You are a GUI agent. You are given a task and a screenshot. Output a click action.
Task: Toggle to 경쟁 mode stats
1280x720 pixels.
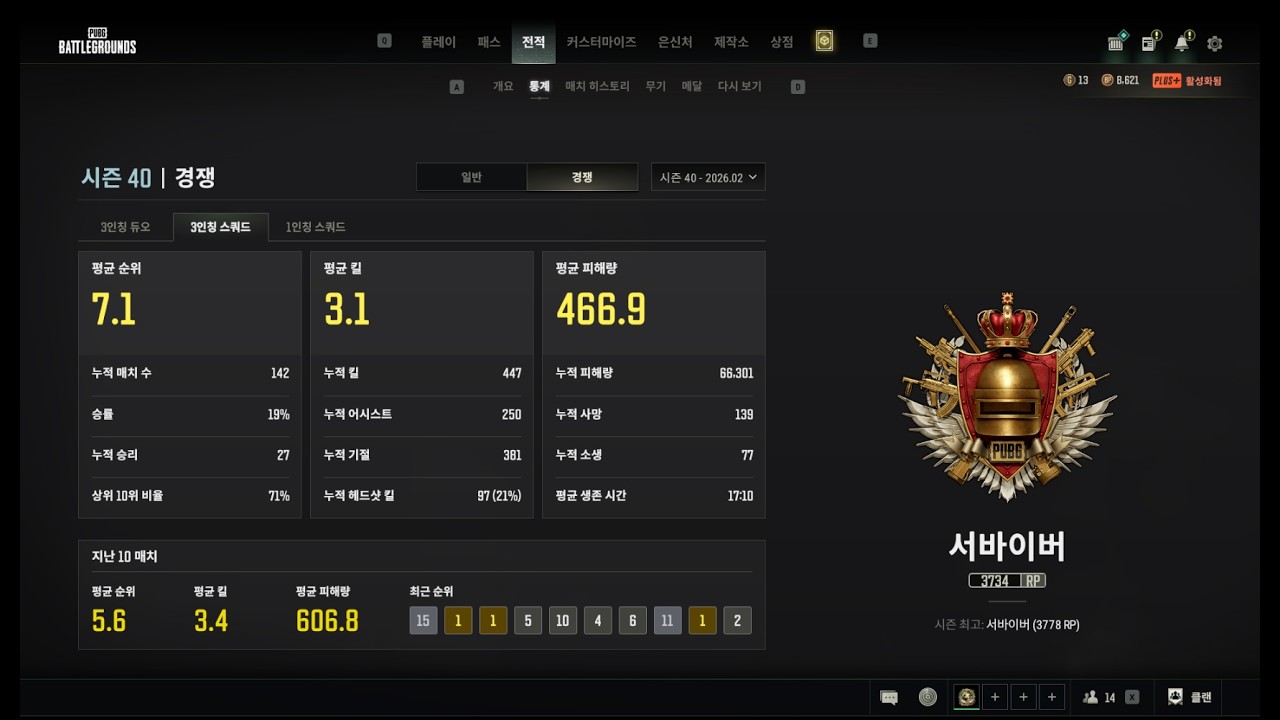click(582, 177)
